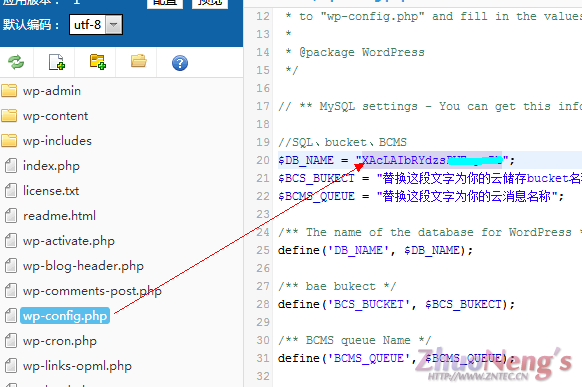Screen dimensions: 582x387
Task: Create a new file with the add-file icon
Action: tap(57, 62)
